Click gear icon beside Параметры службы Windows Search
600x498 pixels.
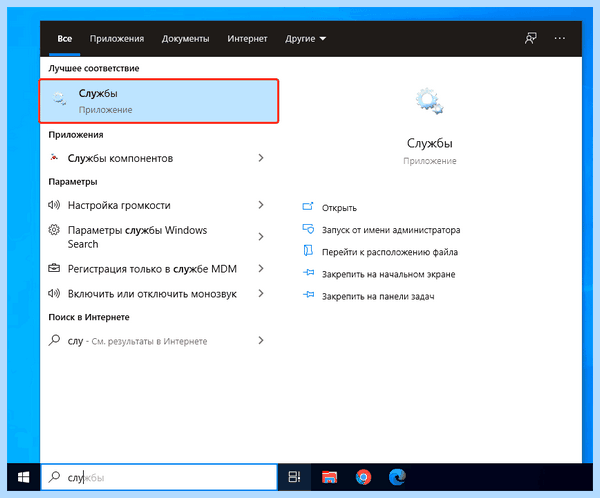click(54, 230)
